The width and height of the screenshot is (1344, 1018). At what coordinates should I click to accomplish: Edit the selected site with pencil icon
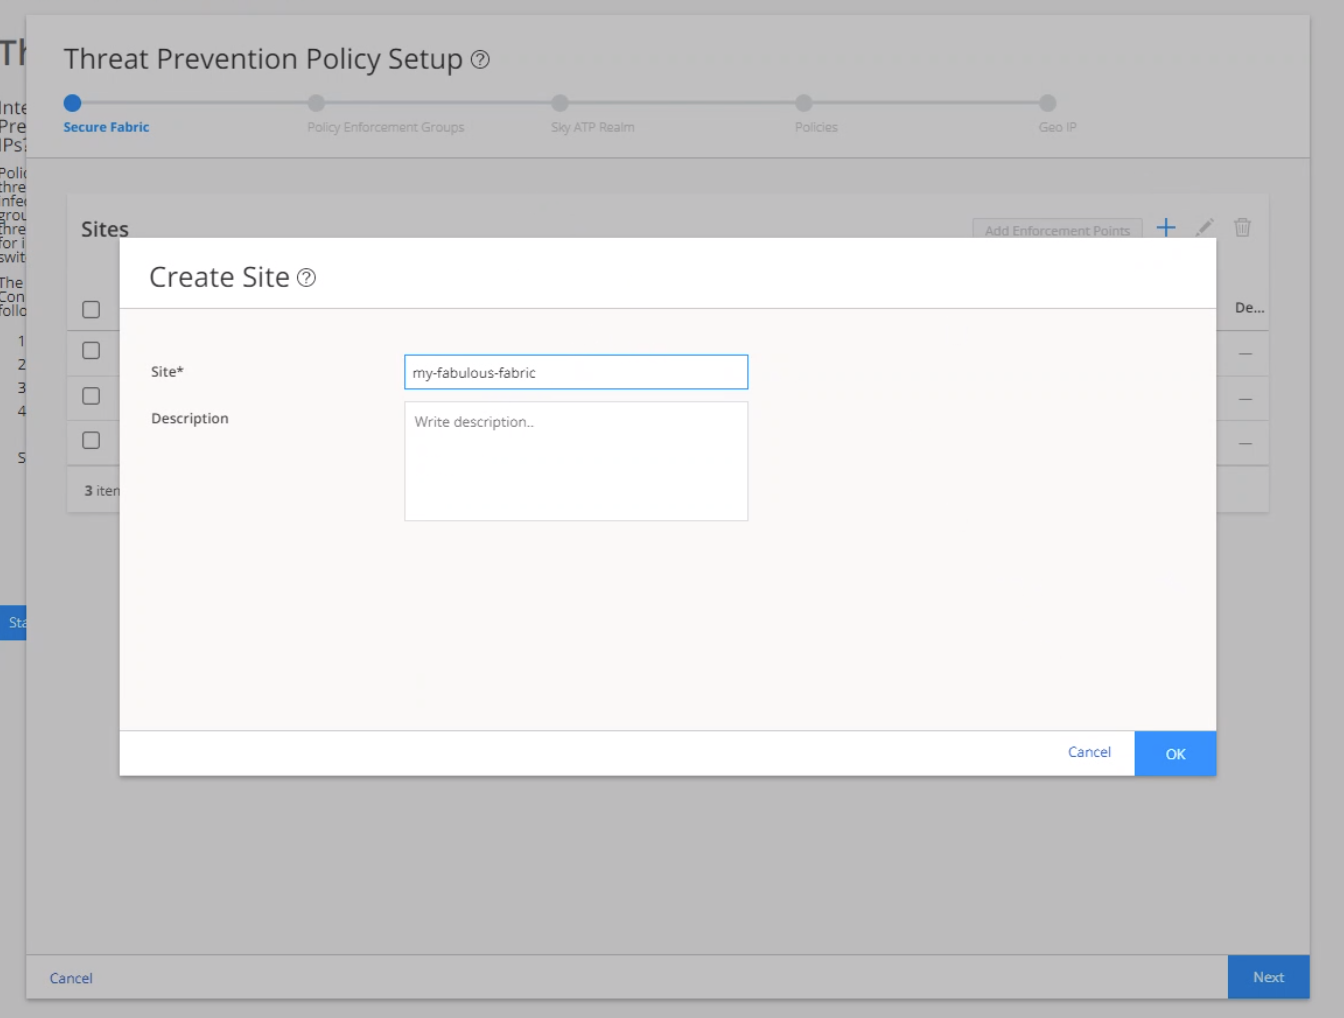tap(1204, 228)
